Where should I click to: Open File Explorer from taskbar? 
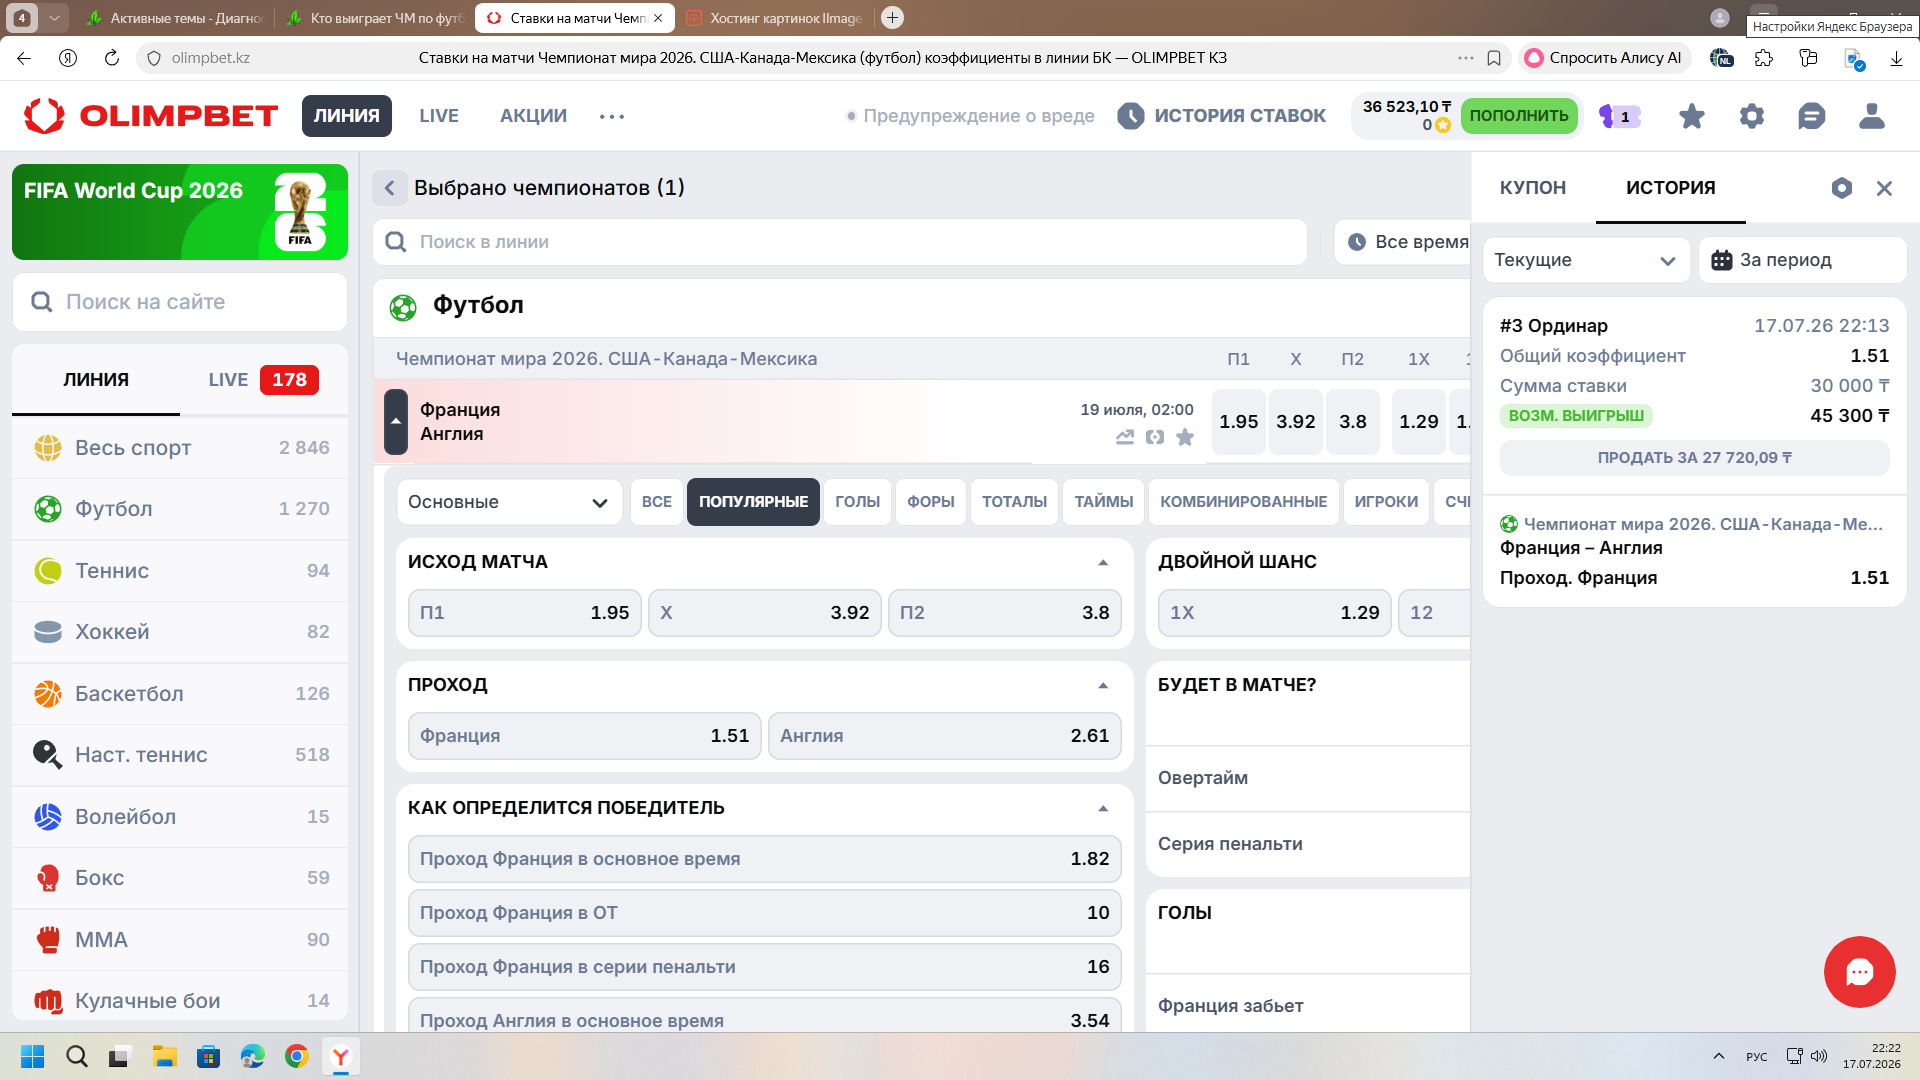coord(164,1056)
